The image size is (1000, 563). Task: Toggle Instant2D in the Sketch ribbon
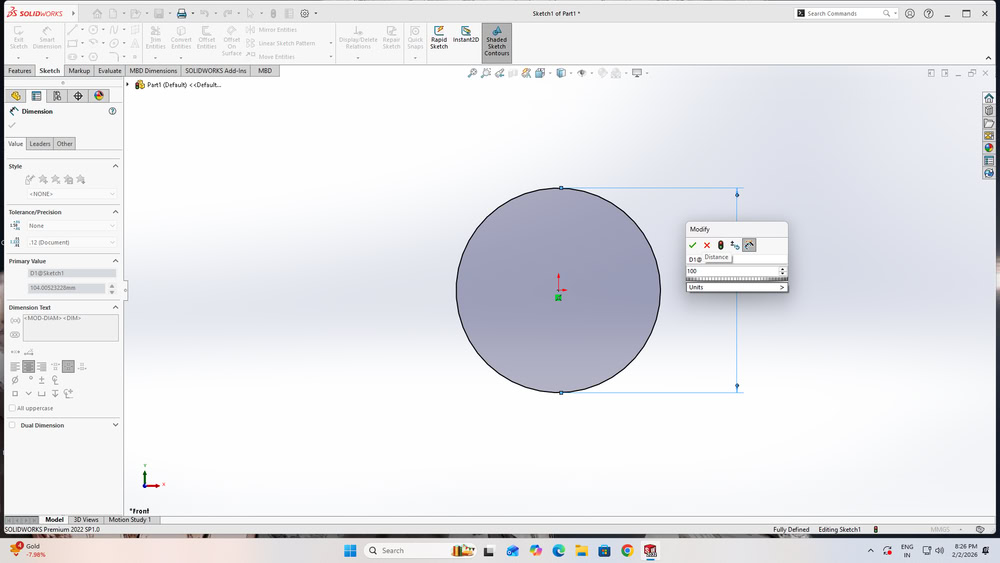point(466,34)
